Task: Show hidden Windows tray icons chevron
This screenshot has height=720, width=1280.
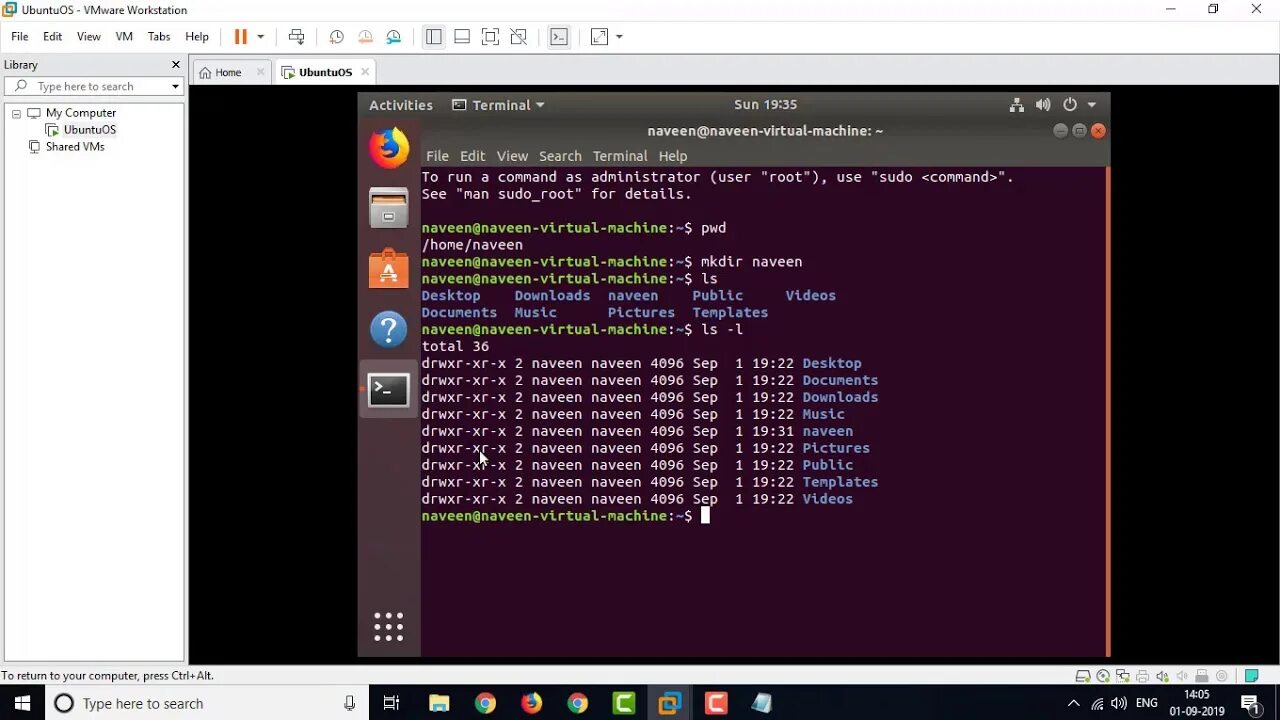Action: (1074, 703)
